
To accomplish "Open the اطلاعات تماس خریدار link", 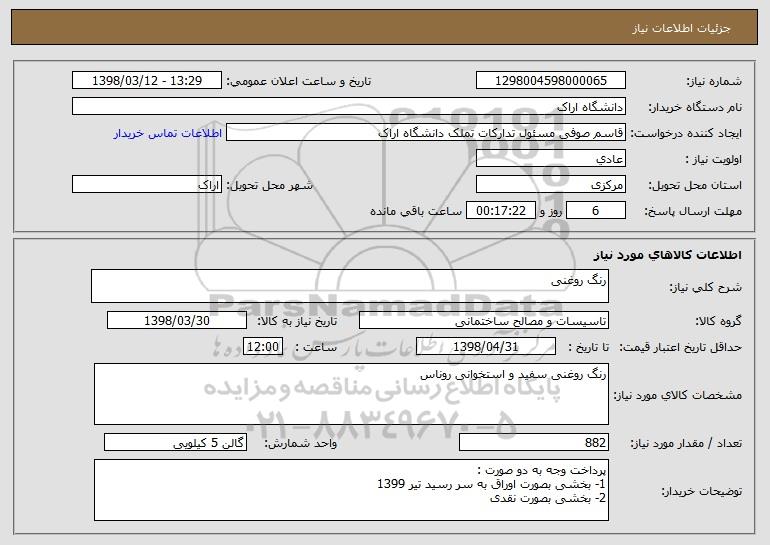I will click(168, 134).
